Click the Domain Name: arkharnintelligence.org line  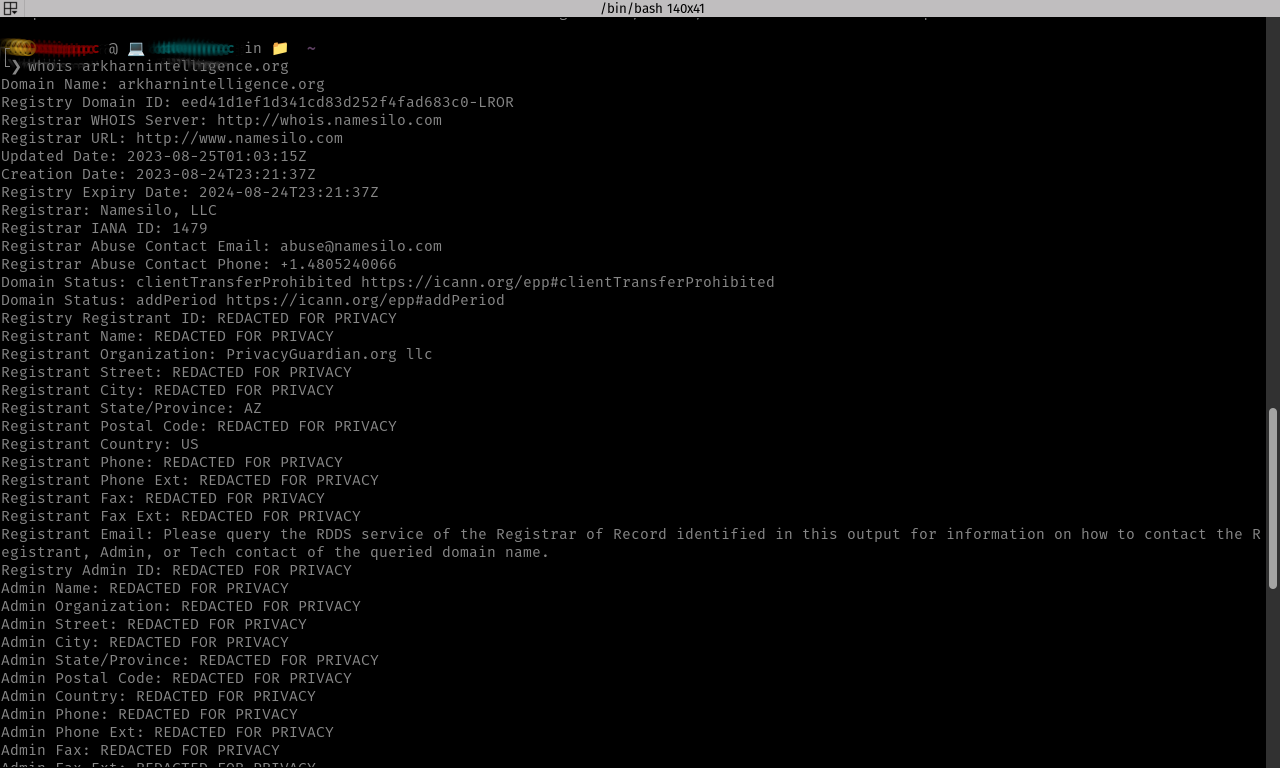(x=163, y=84)
